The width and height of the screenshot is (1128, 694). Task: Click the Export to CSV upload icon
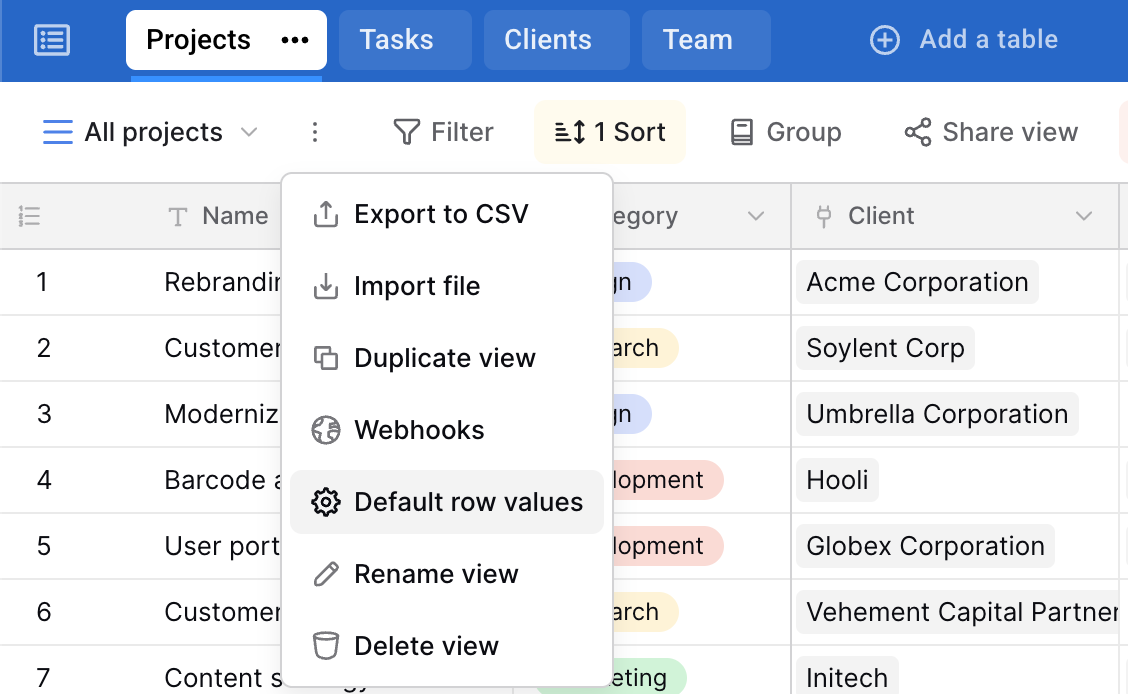click(x=326, y=214)
